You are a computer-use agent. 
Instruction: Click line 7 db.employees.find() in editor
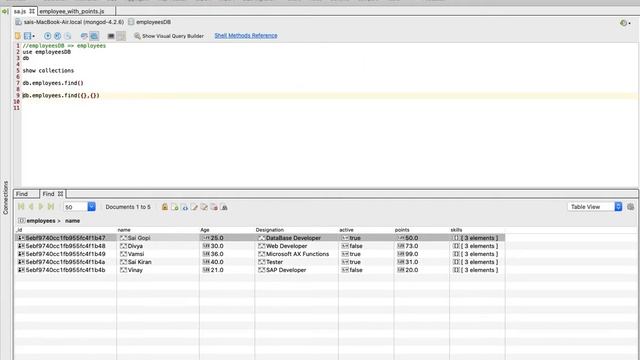click(53, 83)
